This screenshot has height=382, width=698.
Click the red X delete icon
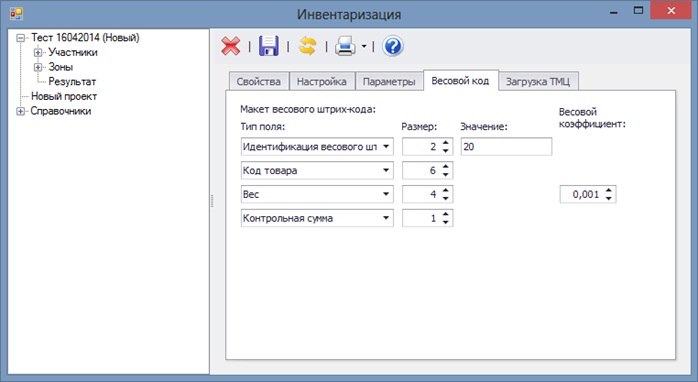click(x=231, y=46)
